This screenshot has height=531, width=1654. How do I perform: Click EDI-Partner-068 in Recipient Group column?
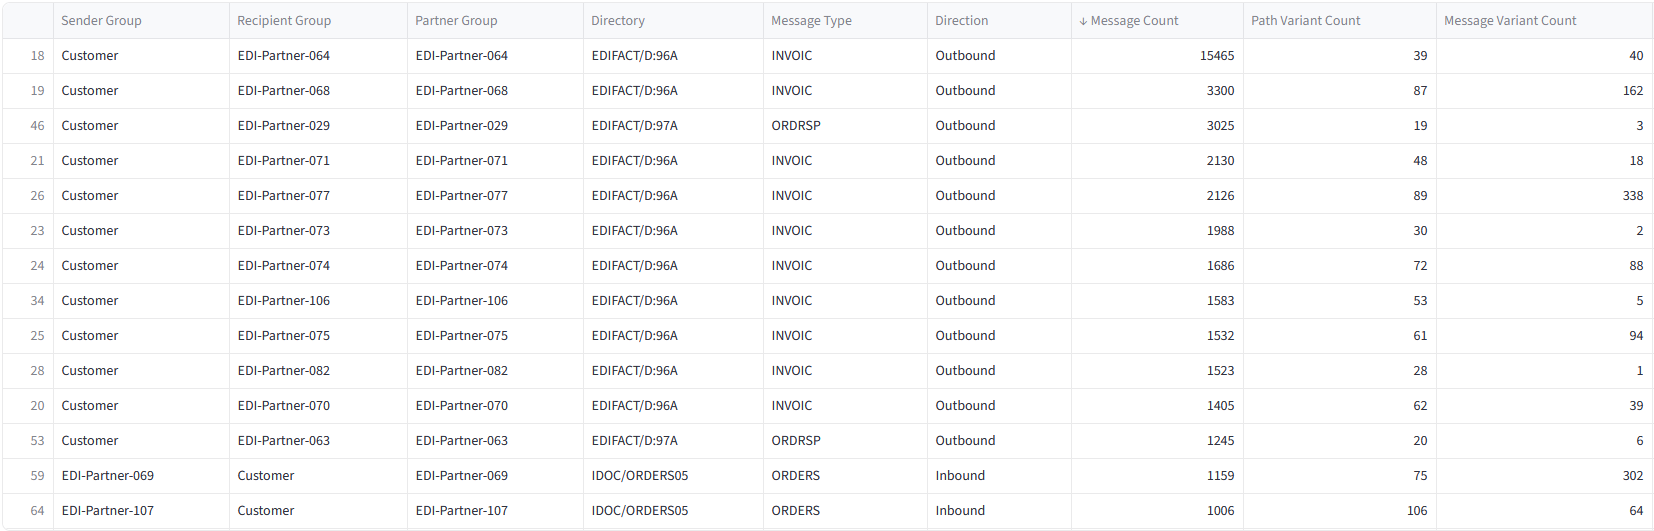(x=284, y=91)
